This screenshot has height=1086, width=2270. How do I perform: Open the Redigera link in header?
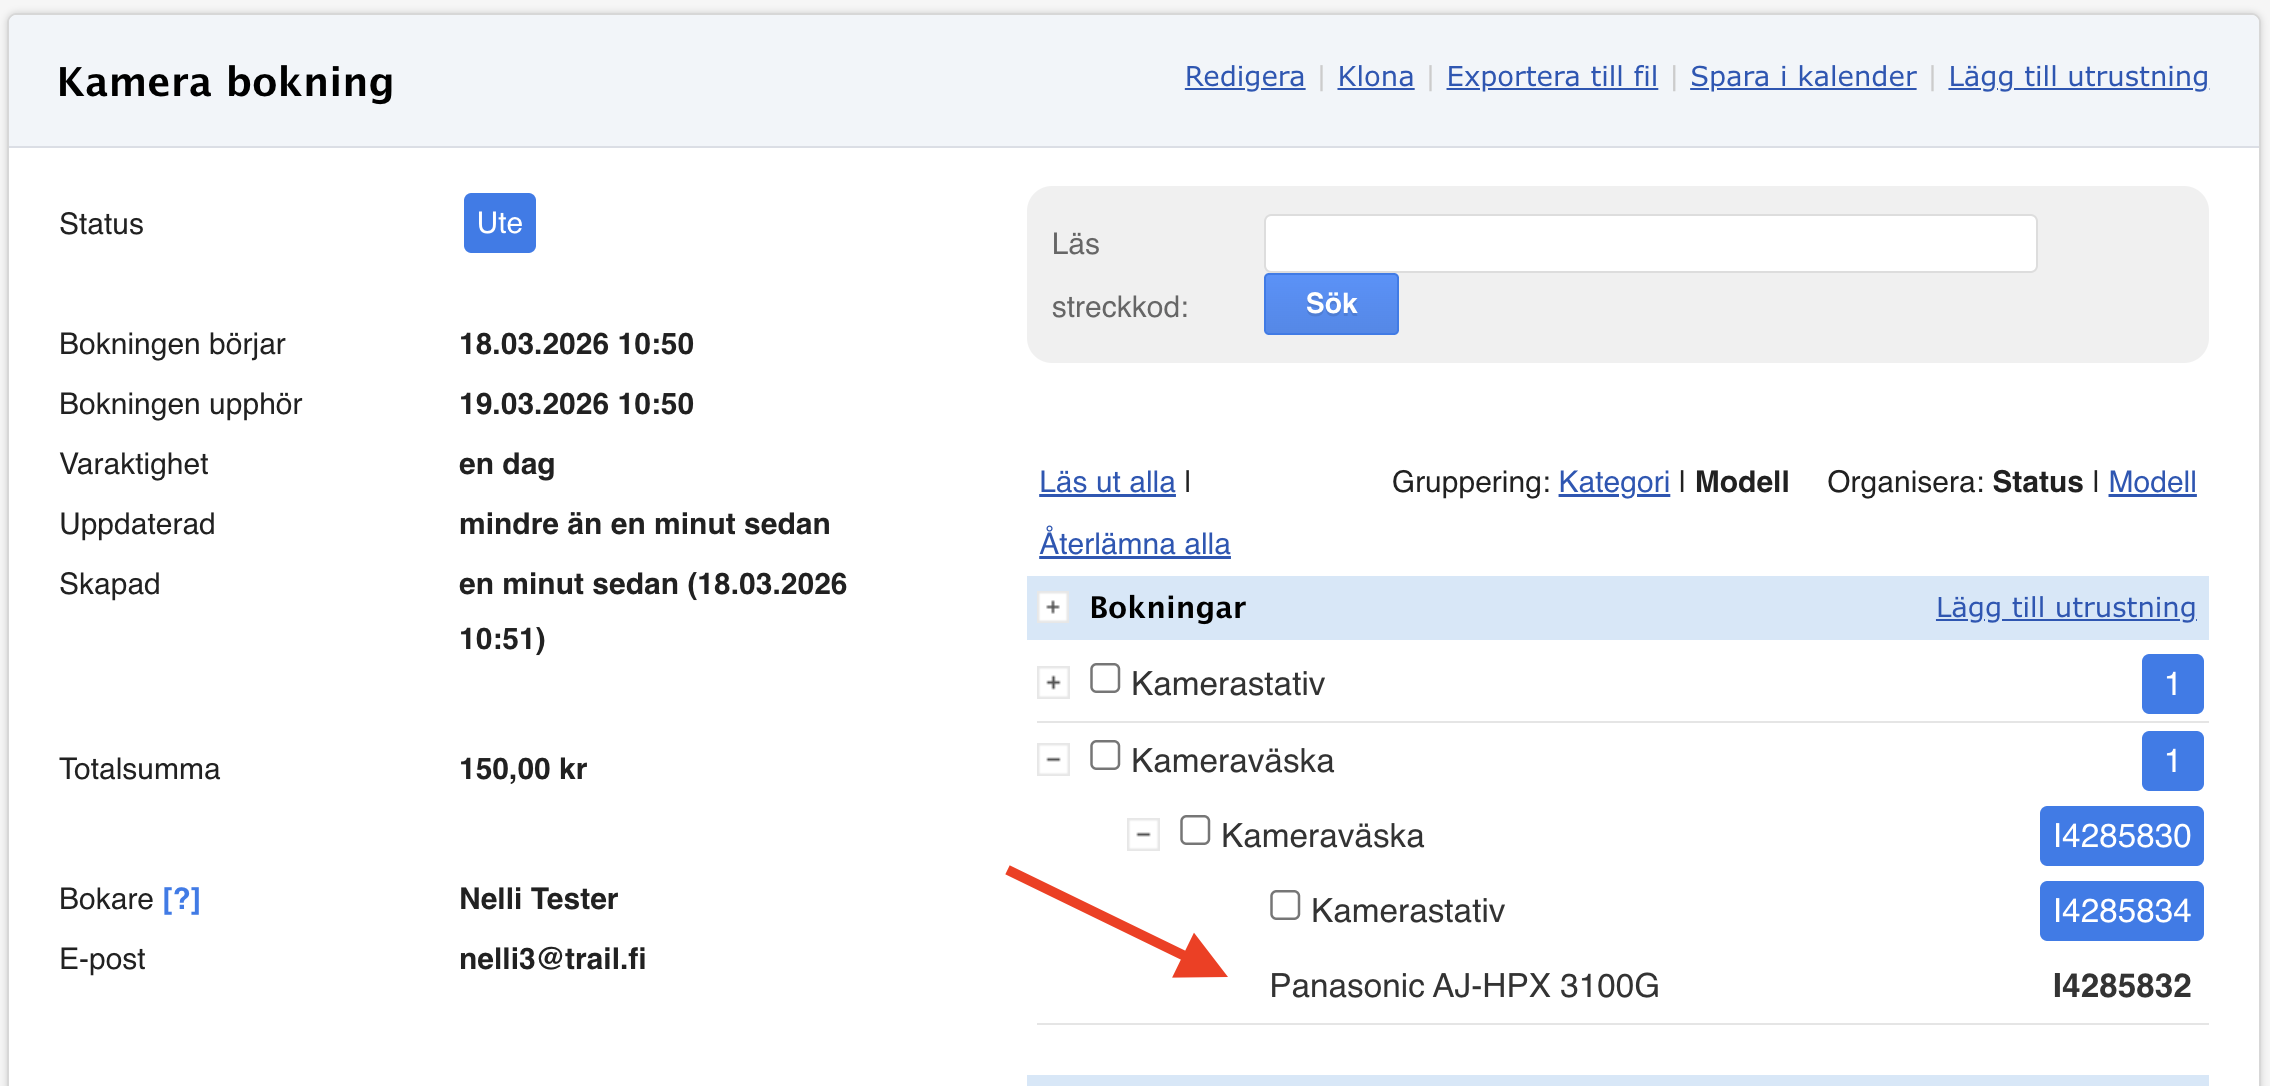click(x=1244, y=77)
